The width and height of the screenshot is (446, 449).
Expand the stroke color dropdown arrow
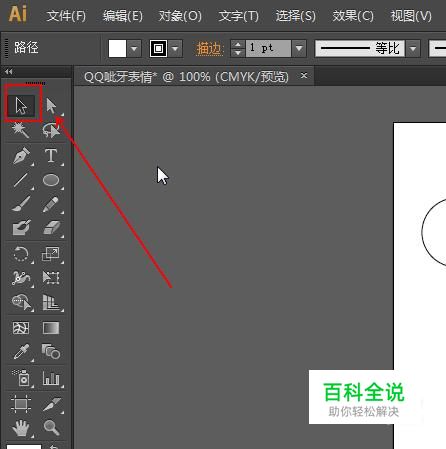click(175, 49)
